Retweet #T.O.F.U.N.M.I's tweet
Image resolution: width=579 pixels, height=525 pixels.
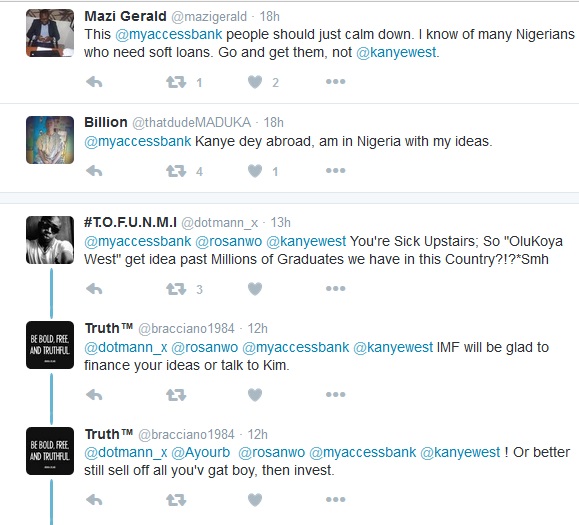coord(176,288)
